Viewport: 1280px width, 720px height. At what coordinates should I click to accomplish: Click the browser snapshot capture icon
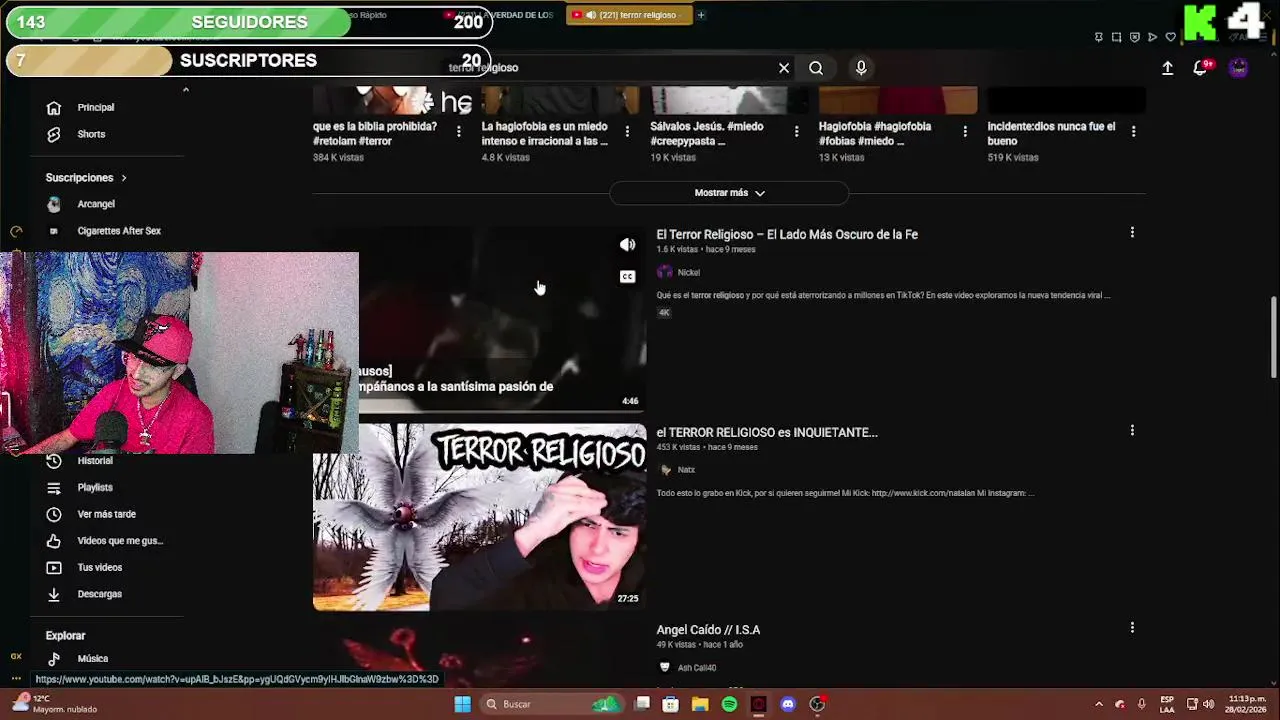pos(1117,37)
